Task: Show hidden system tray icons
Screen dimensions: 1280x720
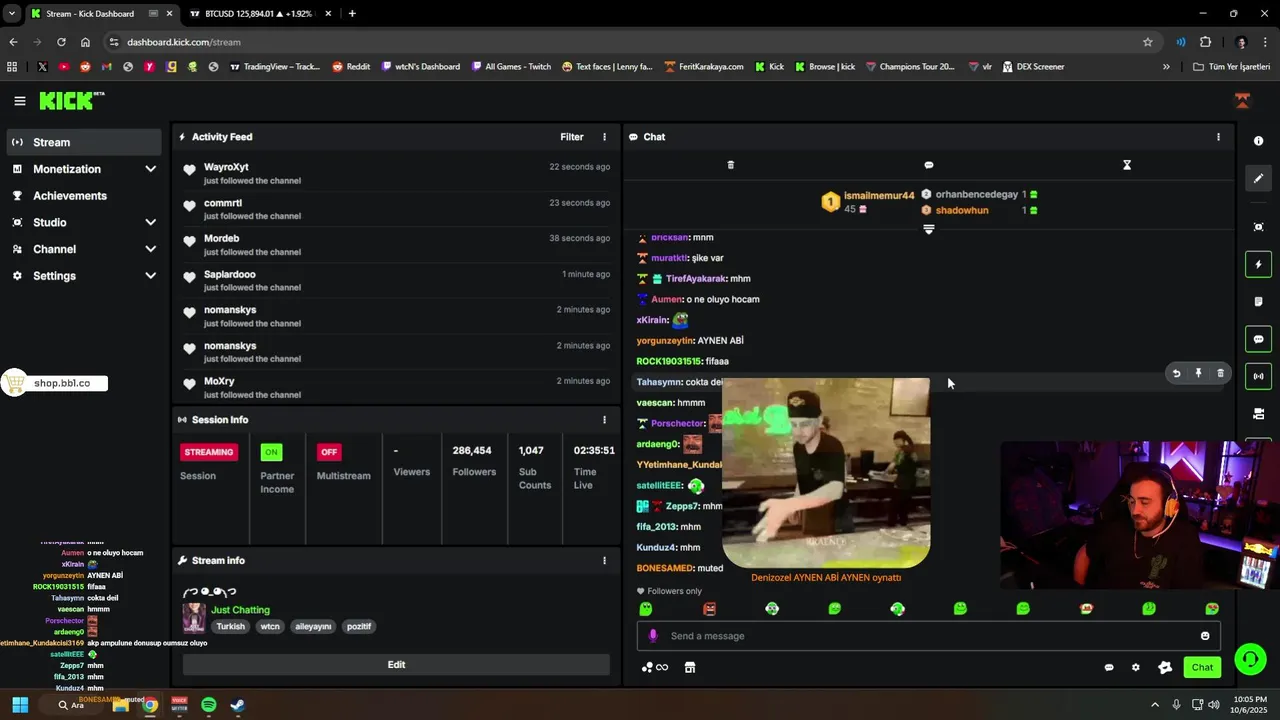Action: [x=1155, y=705]
